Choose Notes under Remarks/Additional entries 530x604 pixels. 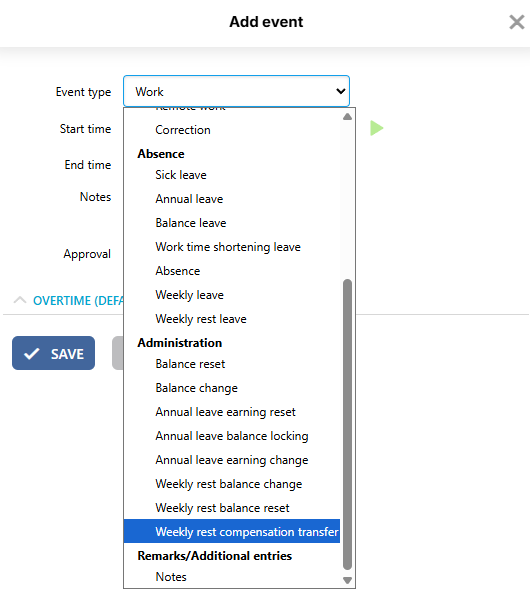(232, 577)
